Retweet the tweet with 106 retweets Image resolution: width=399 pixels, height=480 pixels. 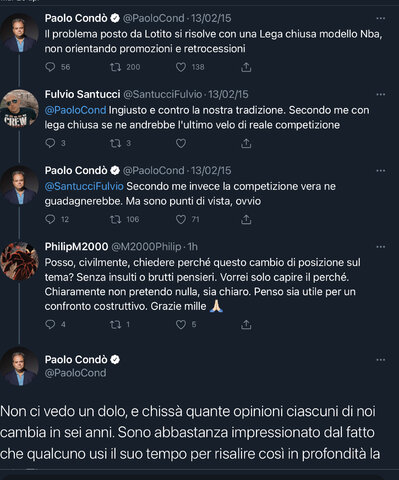(x=115, y=219)
